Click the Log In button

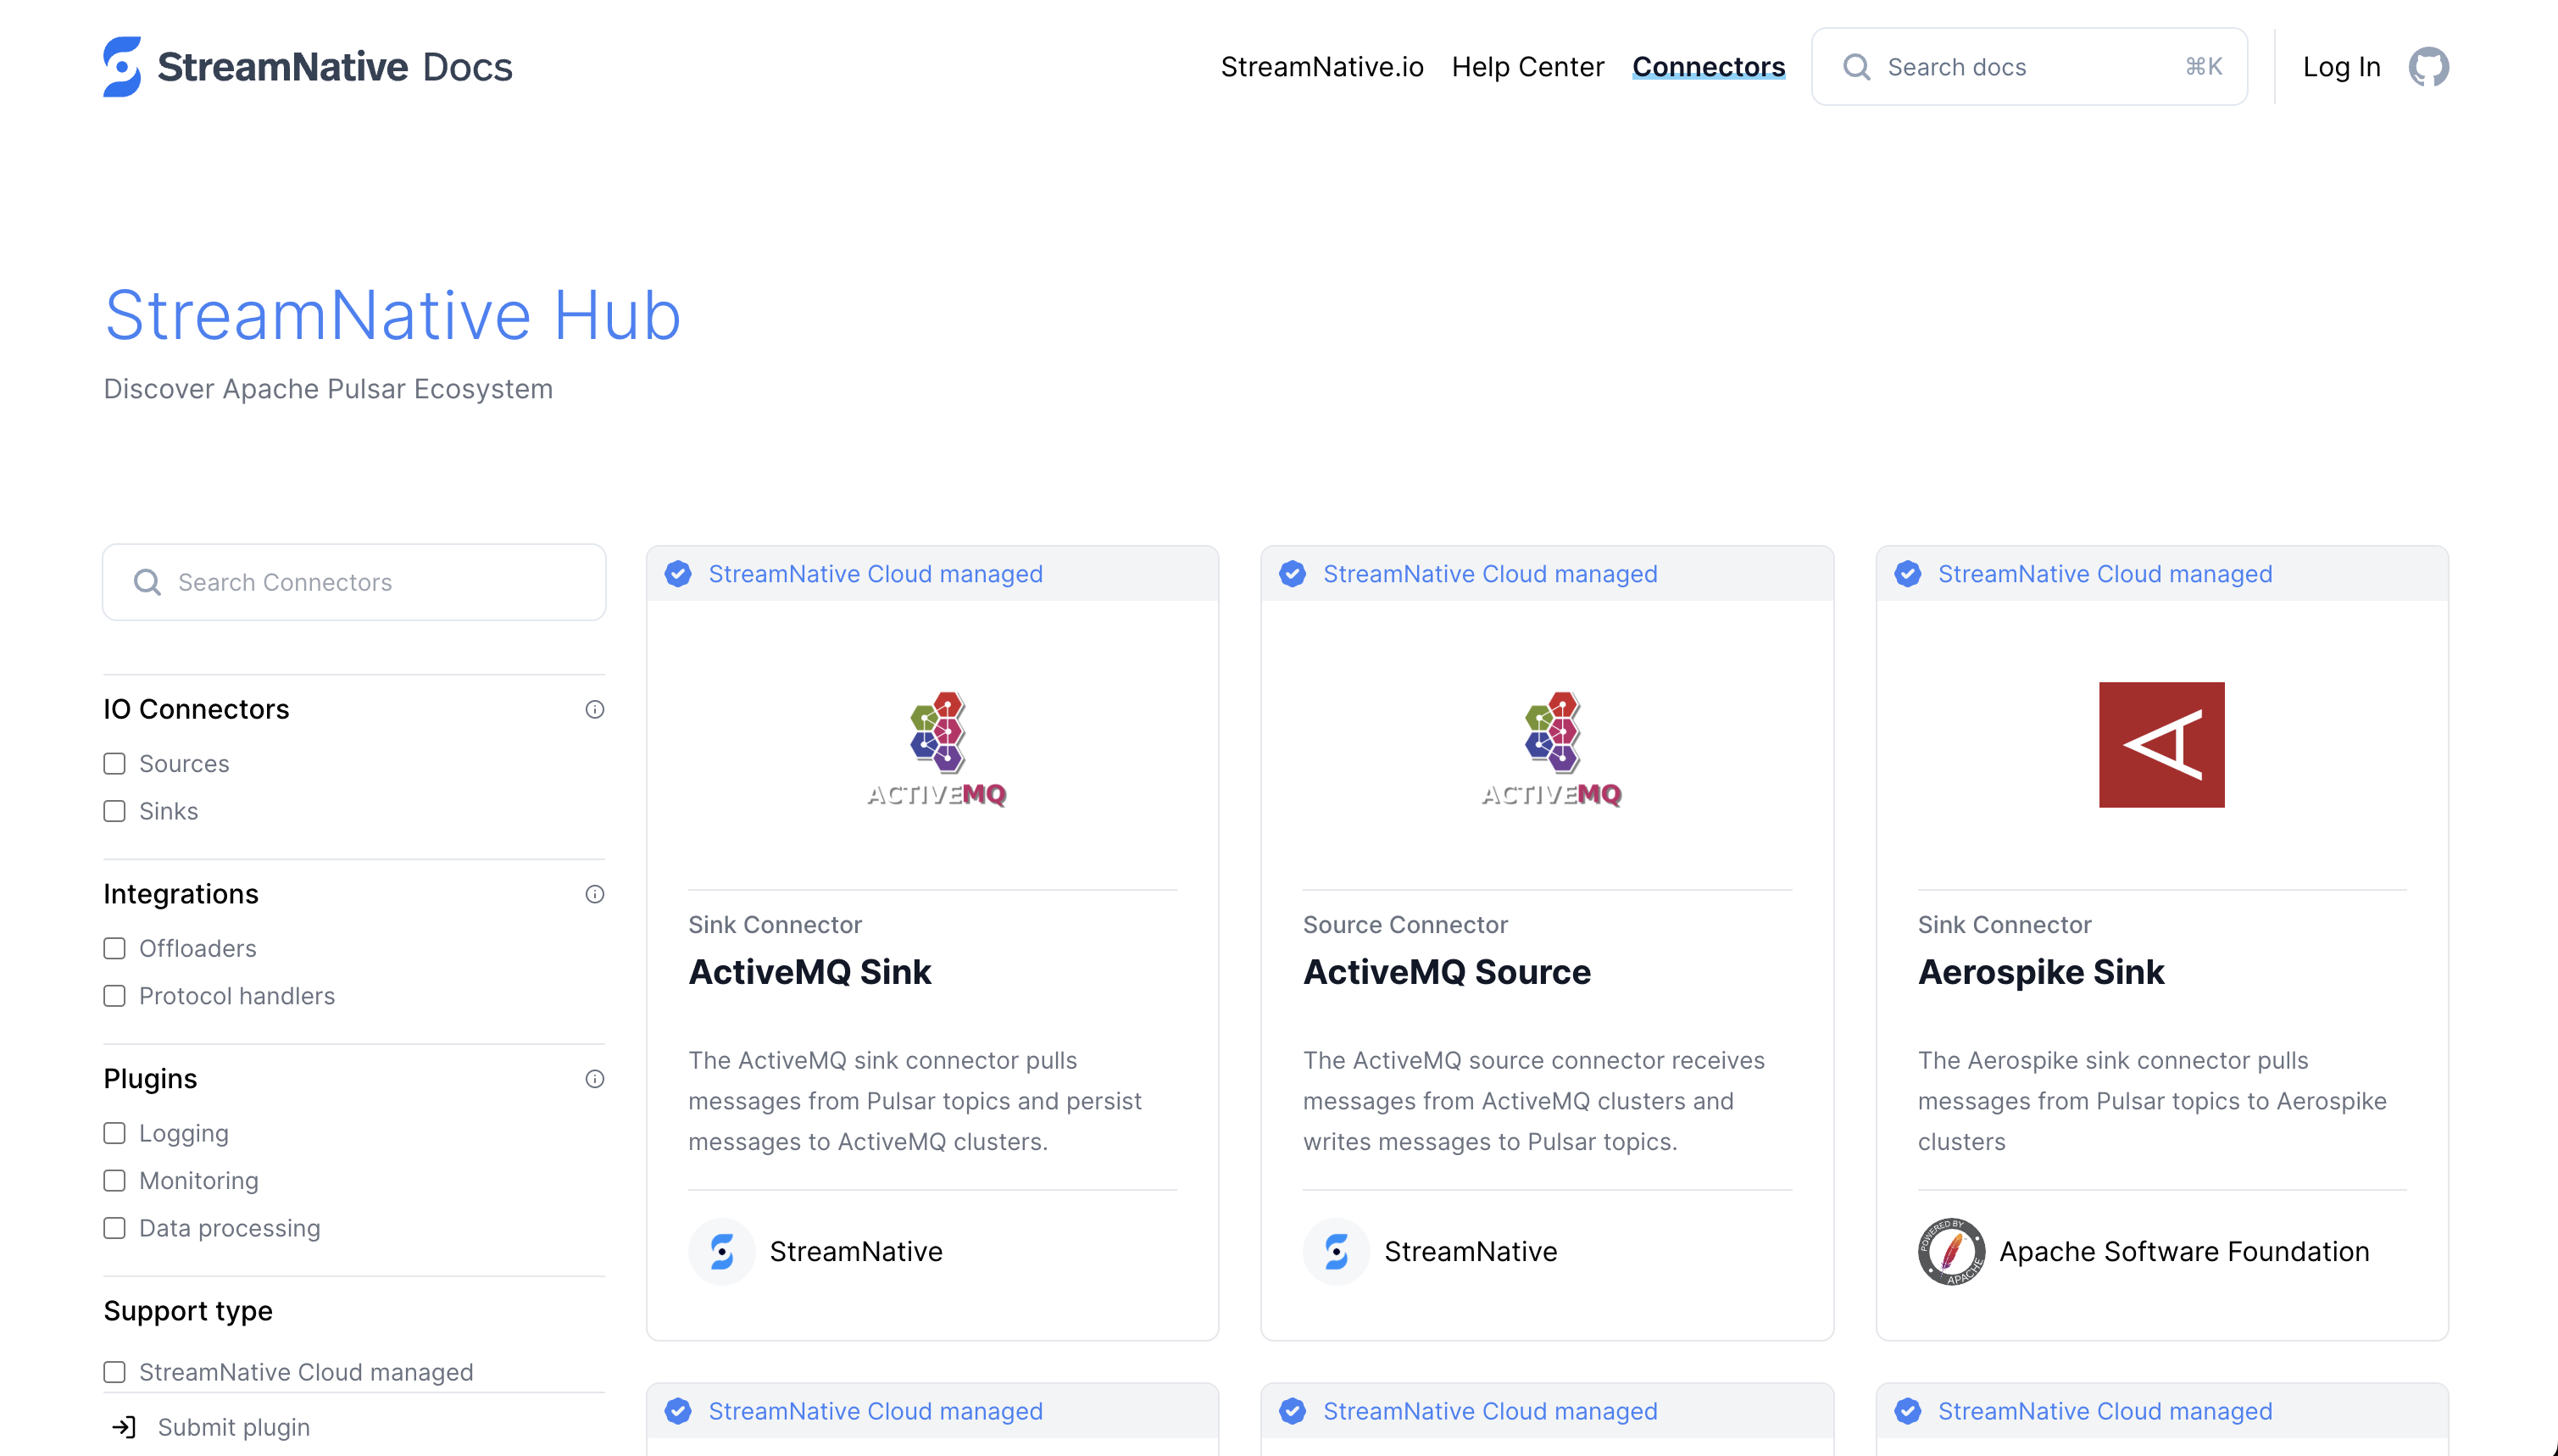pos(2341,66)
